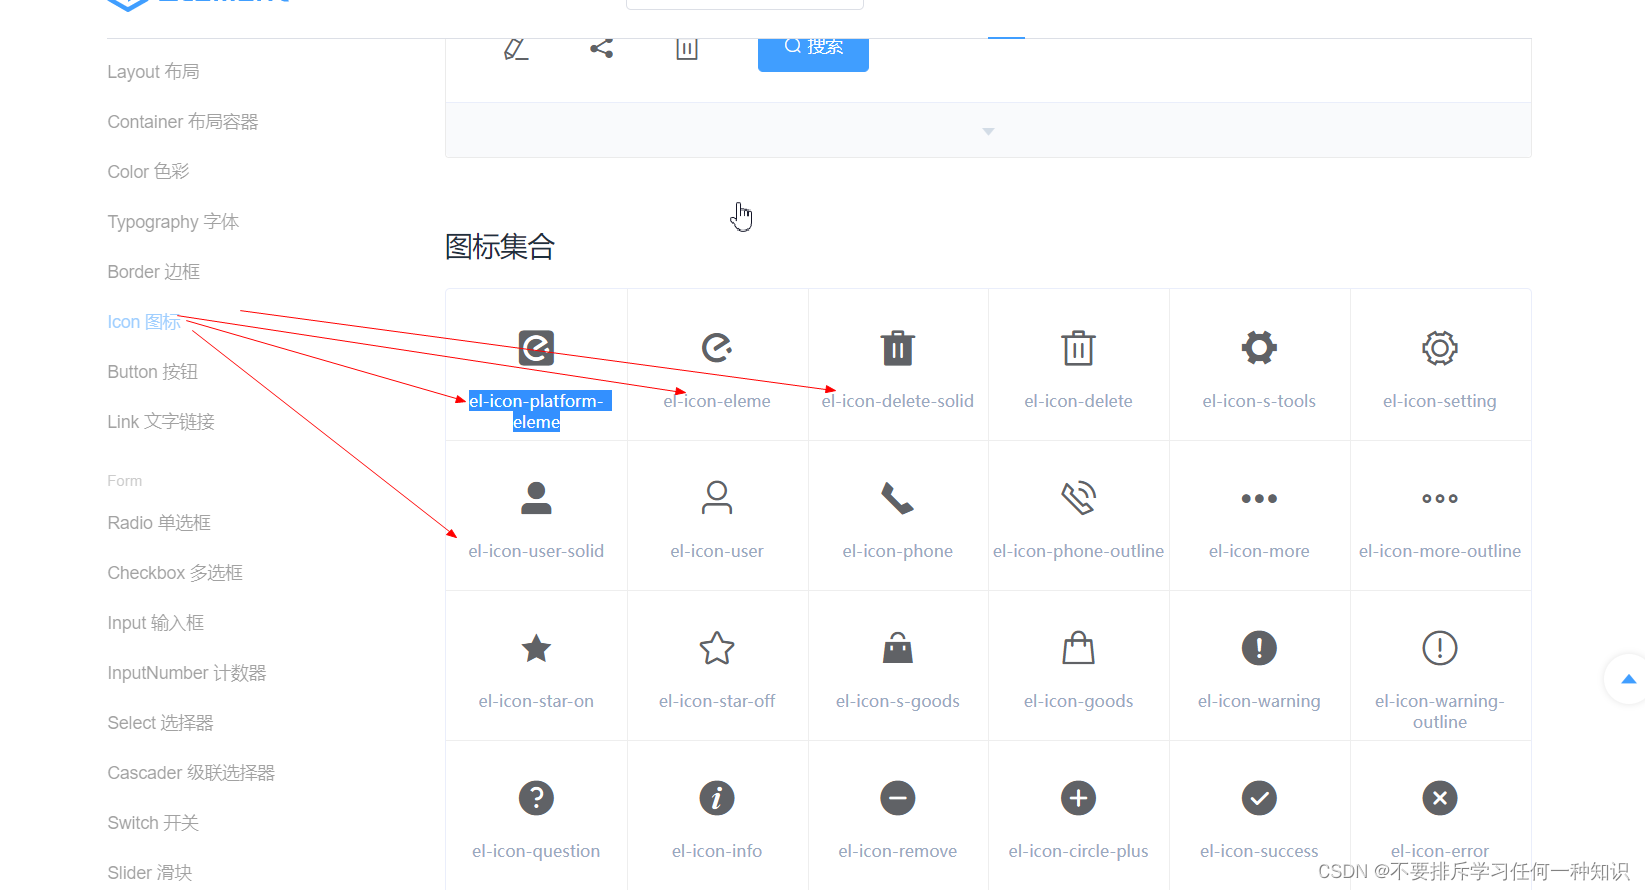Select the question mark circle icon

[x=536, y=798]
